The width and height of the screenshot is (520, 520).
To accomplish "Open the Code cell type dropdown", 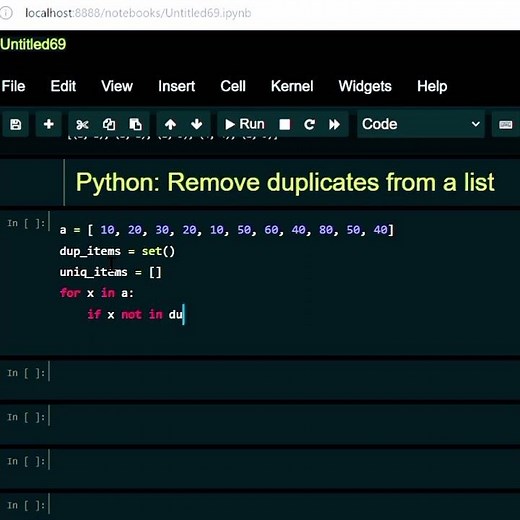I will [421, 125].
